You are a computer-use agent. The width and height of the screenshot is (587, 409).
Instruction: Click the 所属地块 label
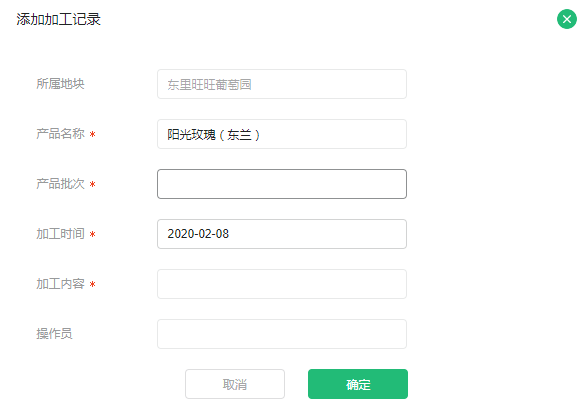pyautogui.click(x=60, y=84)
